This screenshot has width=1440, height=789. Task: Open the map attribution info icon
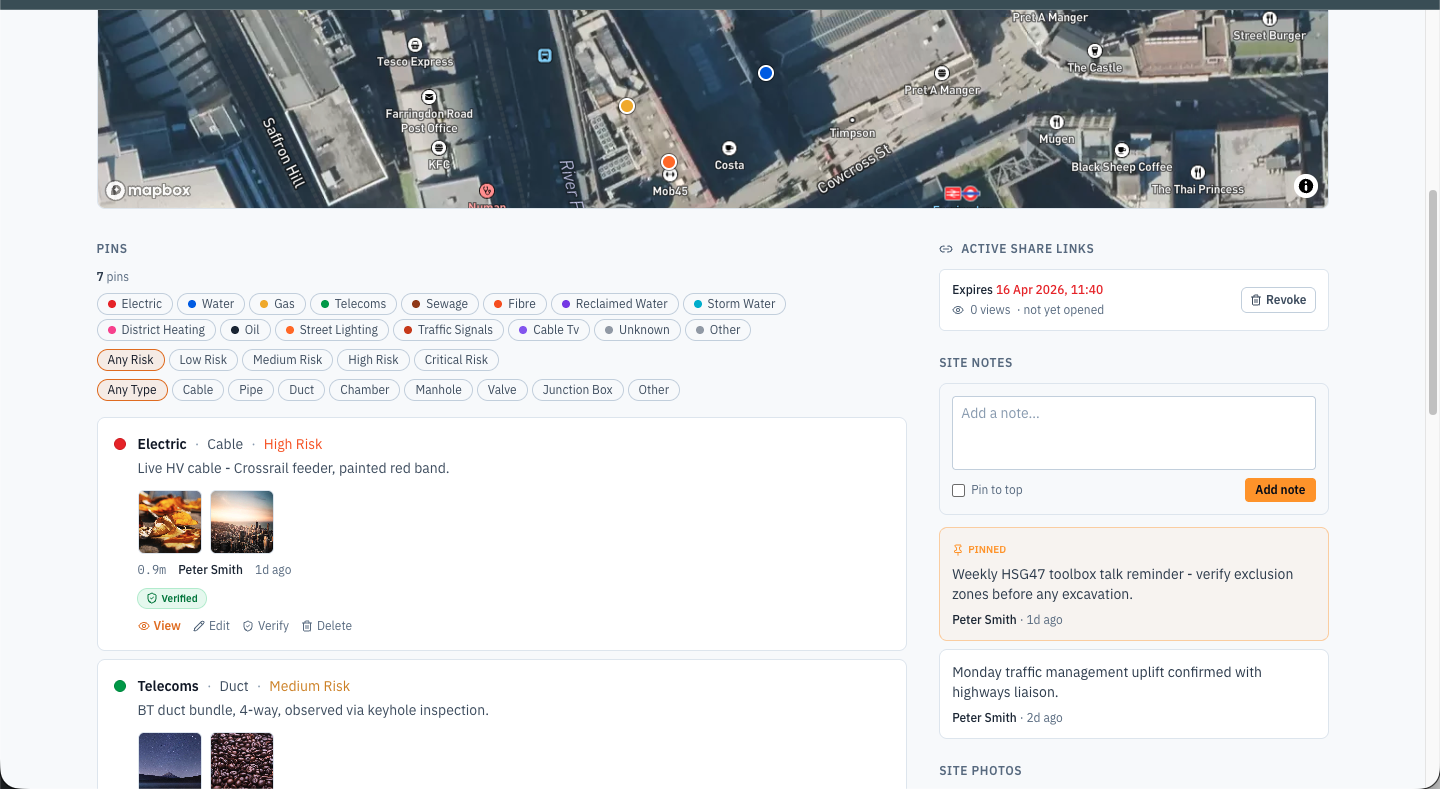(1306, 186)
